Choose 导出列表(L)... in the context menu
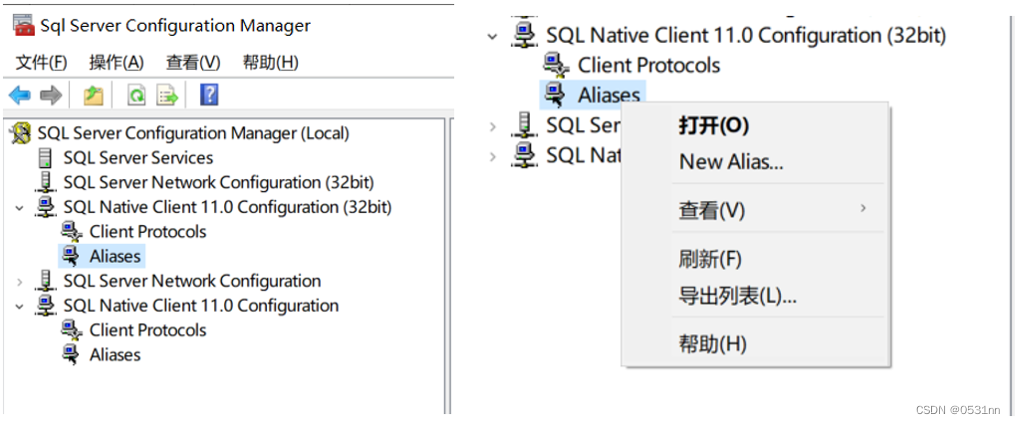The height and width of the screenshot is (424, 1015). click(x=737, y=296)
